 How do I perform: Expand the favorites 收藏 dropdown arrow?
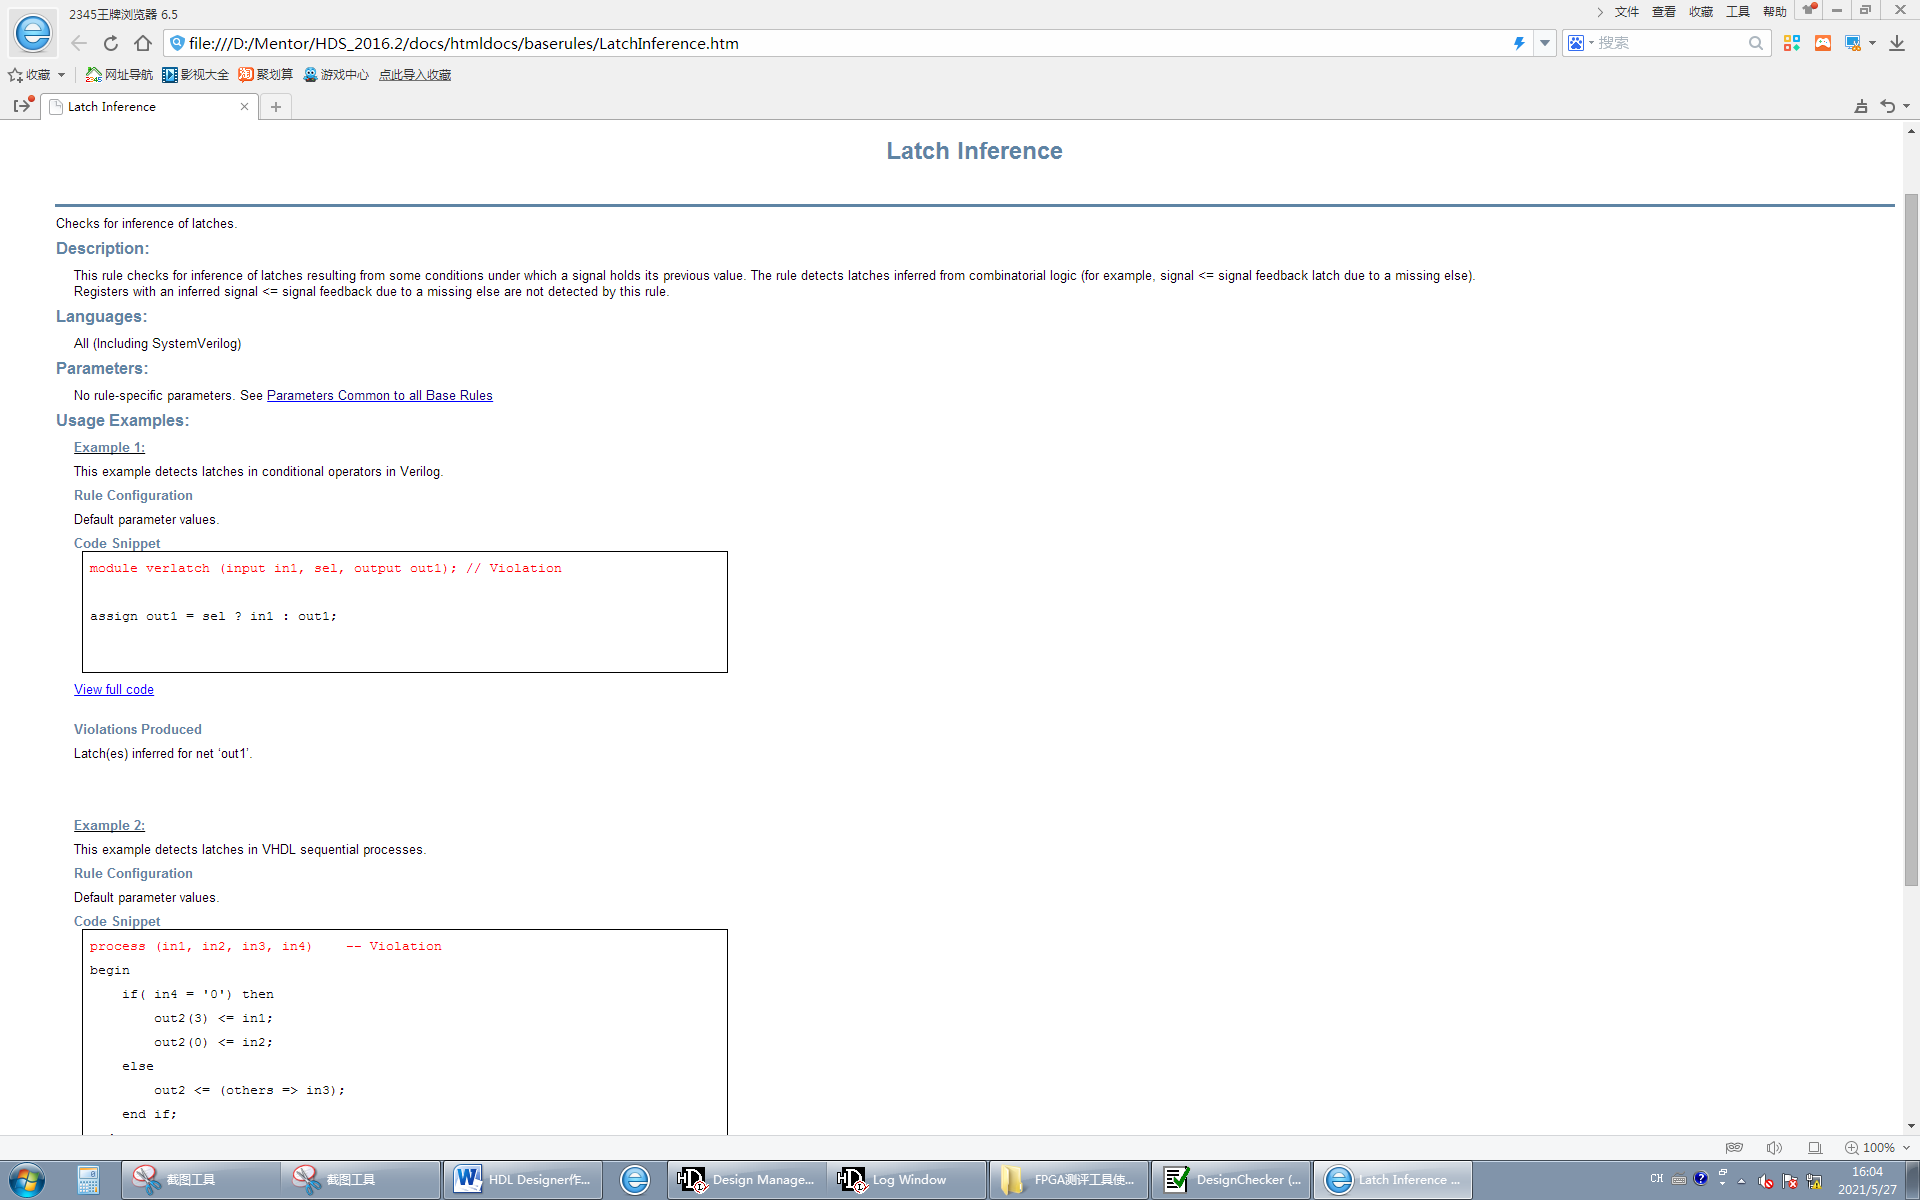(x=61, y=75)
